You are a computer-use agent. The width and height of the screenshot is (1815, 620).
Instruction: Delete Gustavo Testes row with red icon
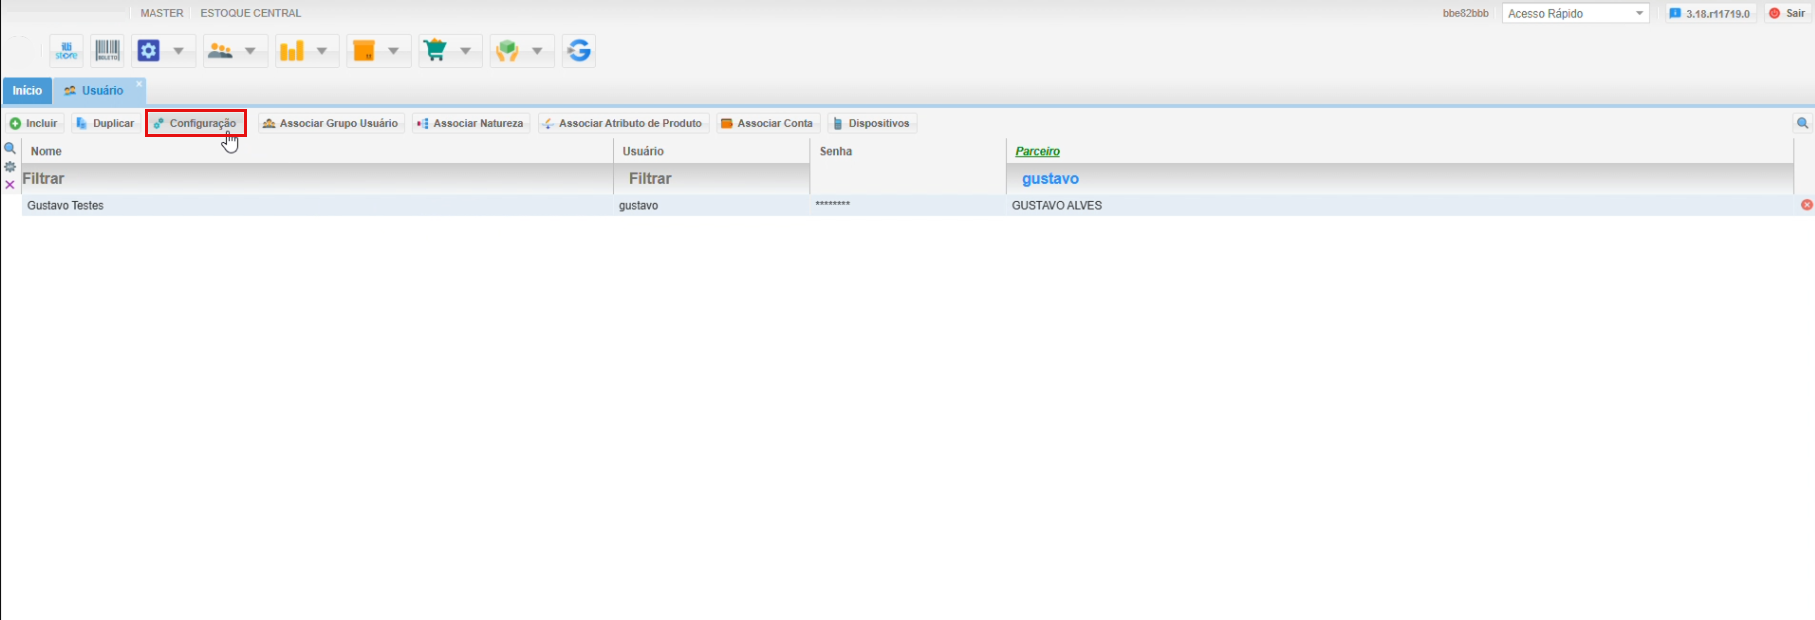(x=1806, y=205)
